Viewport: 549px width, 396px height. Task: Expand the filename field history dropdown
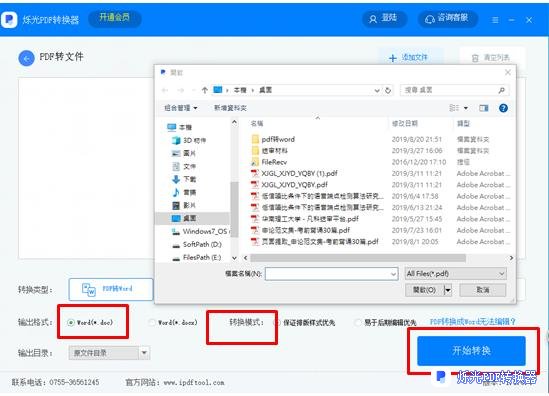(394, 274)
